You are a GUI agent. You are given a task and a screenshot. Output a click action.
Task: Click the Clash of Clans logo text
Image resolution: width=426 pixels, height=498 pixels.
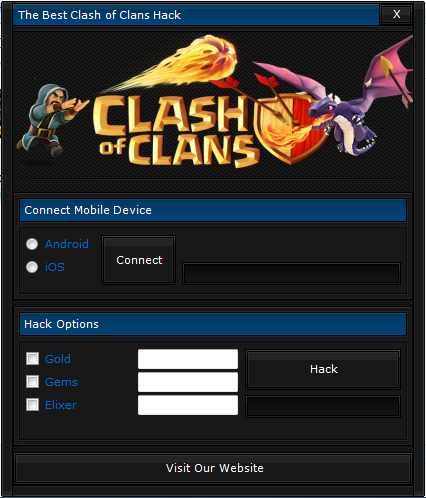[x=175, y=131]
